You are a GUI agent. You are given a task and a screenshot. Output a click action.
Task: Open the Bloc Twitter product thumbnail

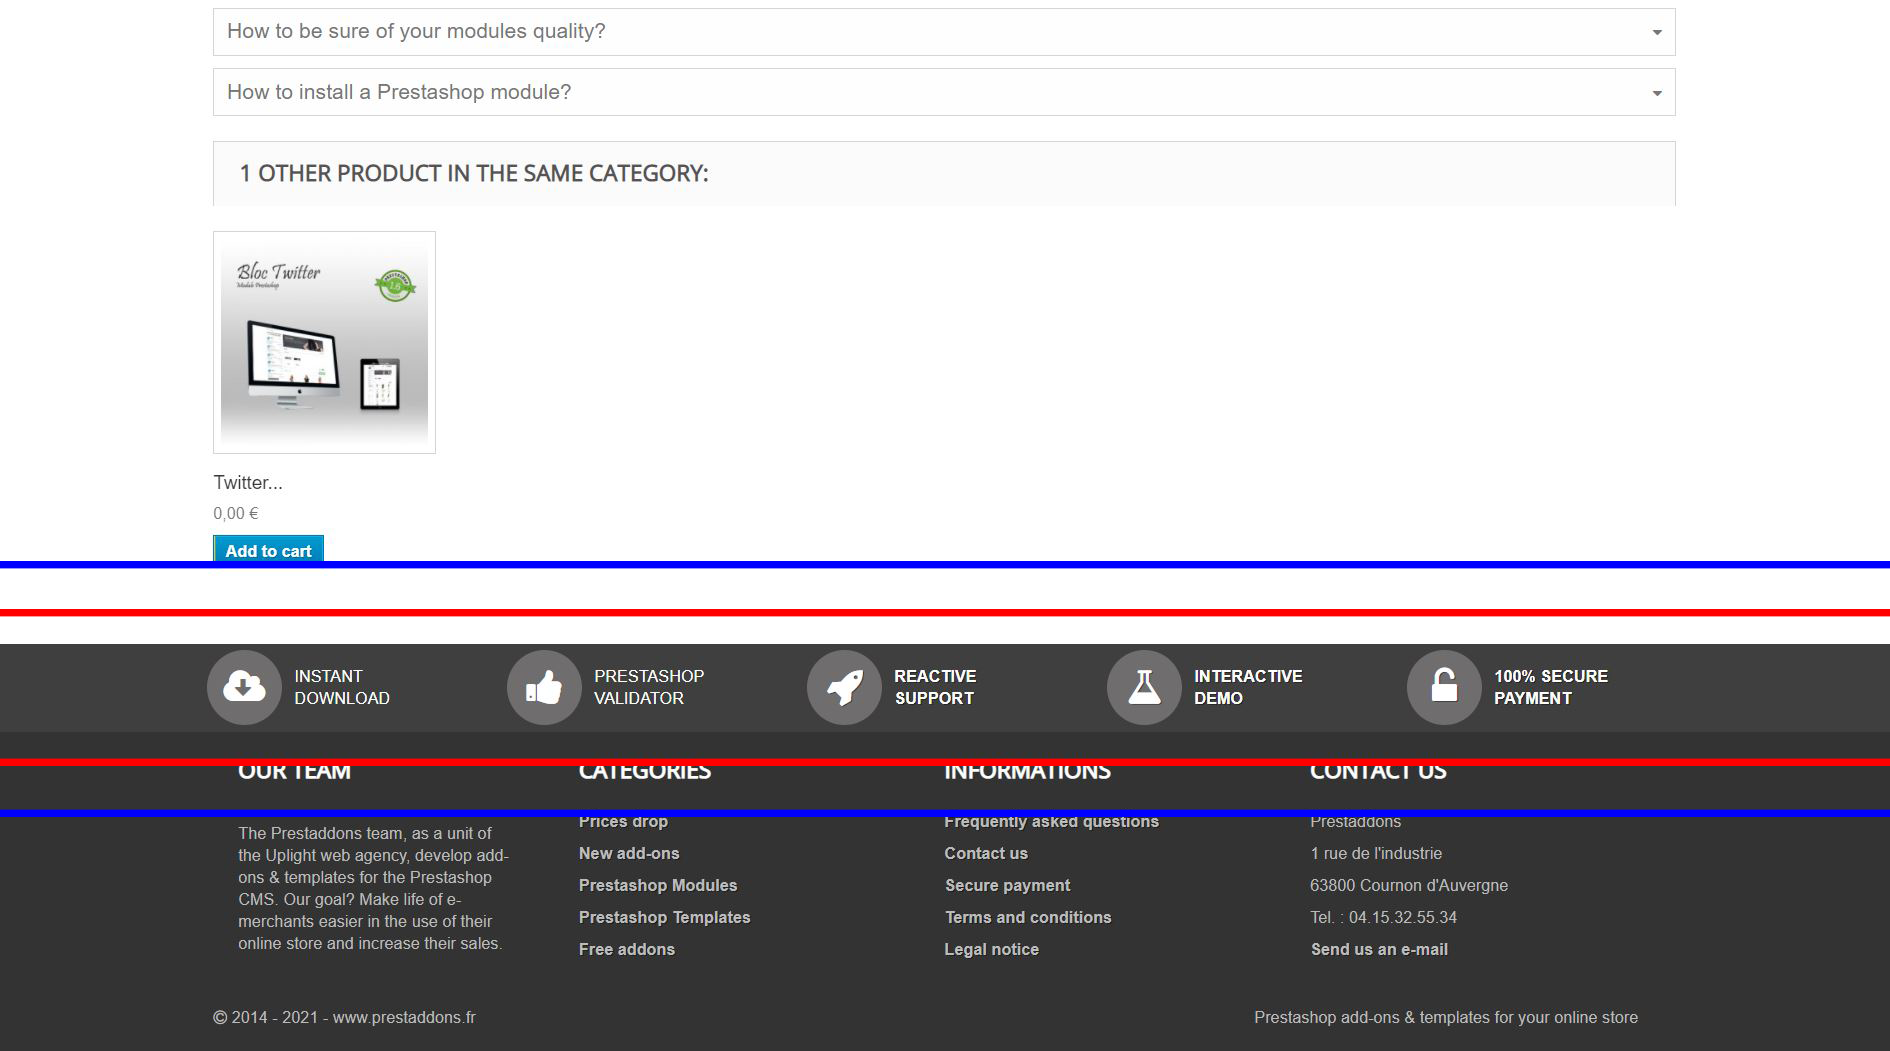(324, 342)
